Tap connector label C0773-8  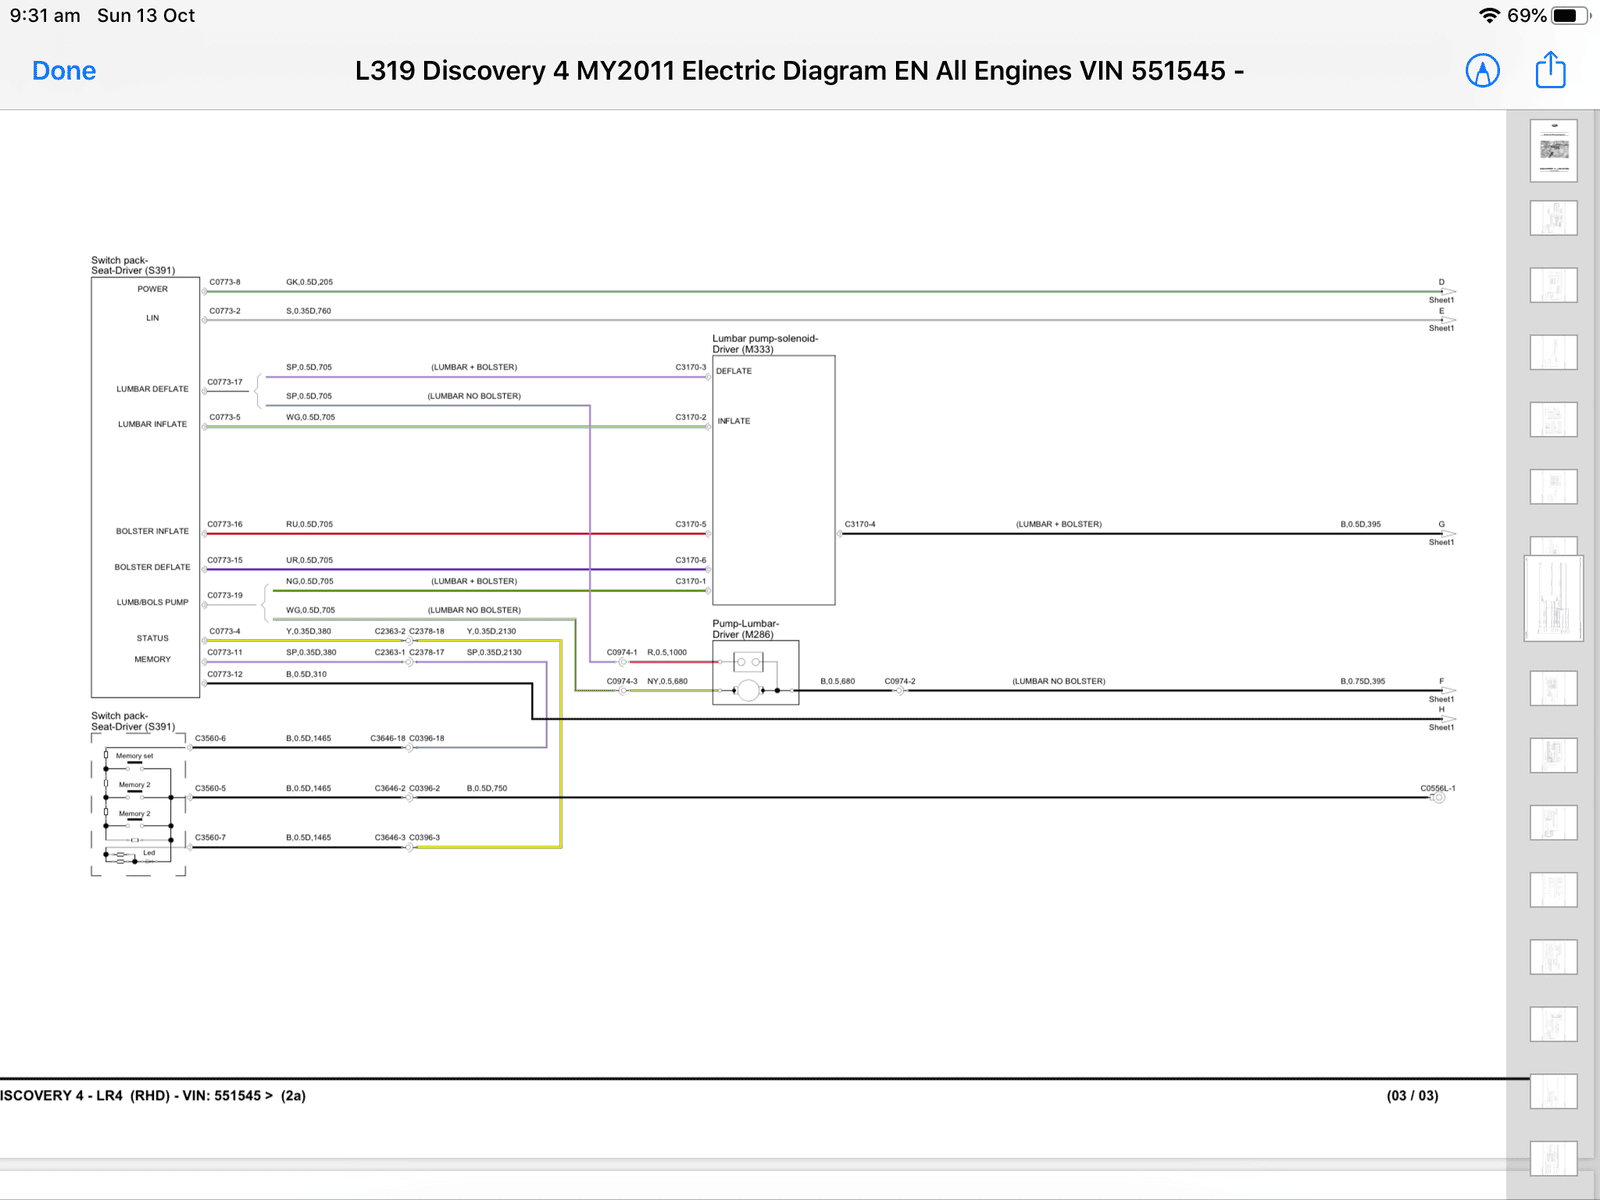[x=225, y=282]
